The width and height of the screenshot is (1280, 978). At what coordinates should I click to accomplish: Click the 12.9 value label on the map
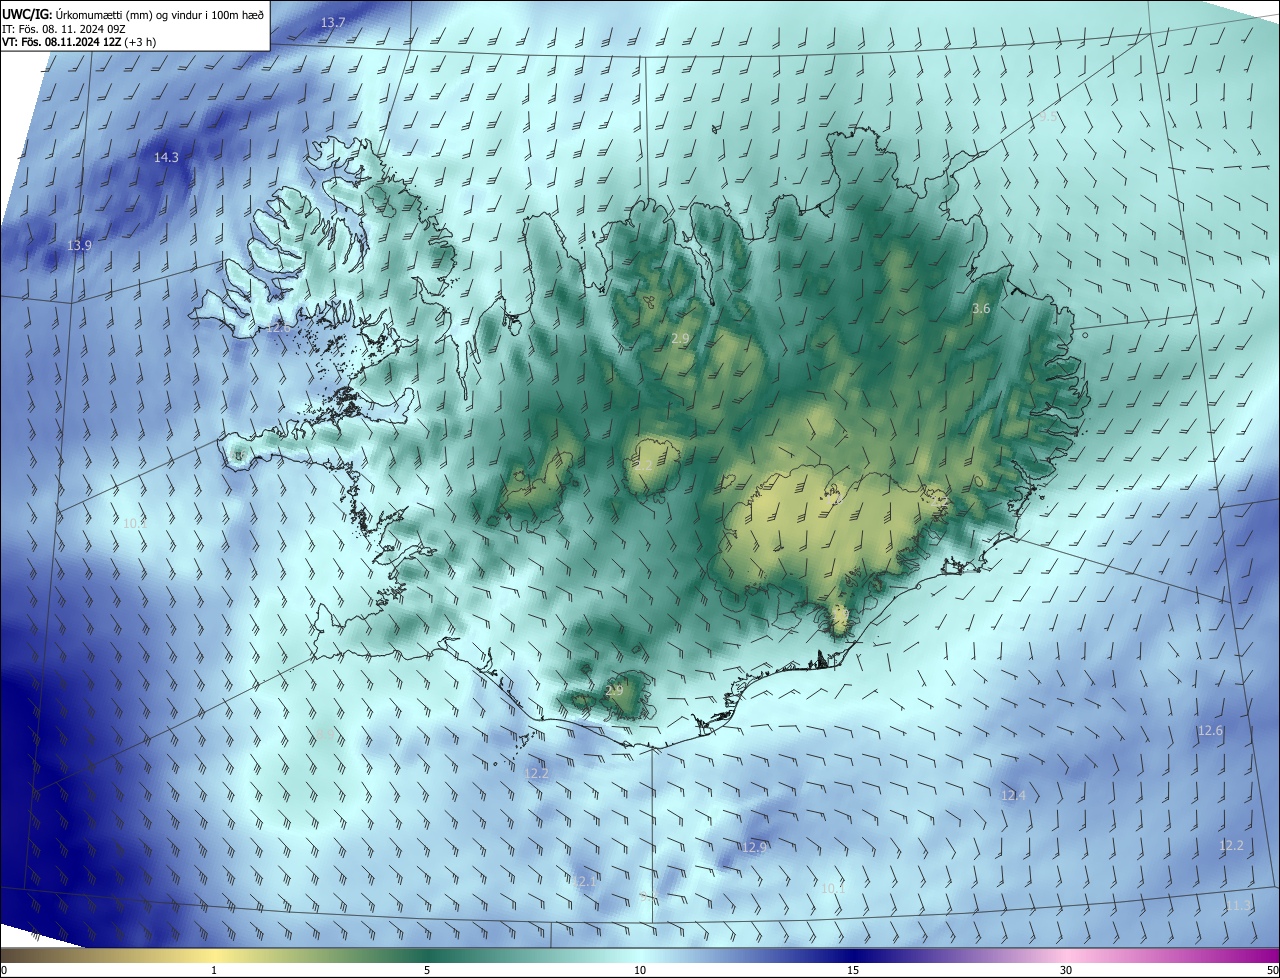click(x=754, y=847)
